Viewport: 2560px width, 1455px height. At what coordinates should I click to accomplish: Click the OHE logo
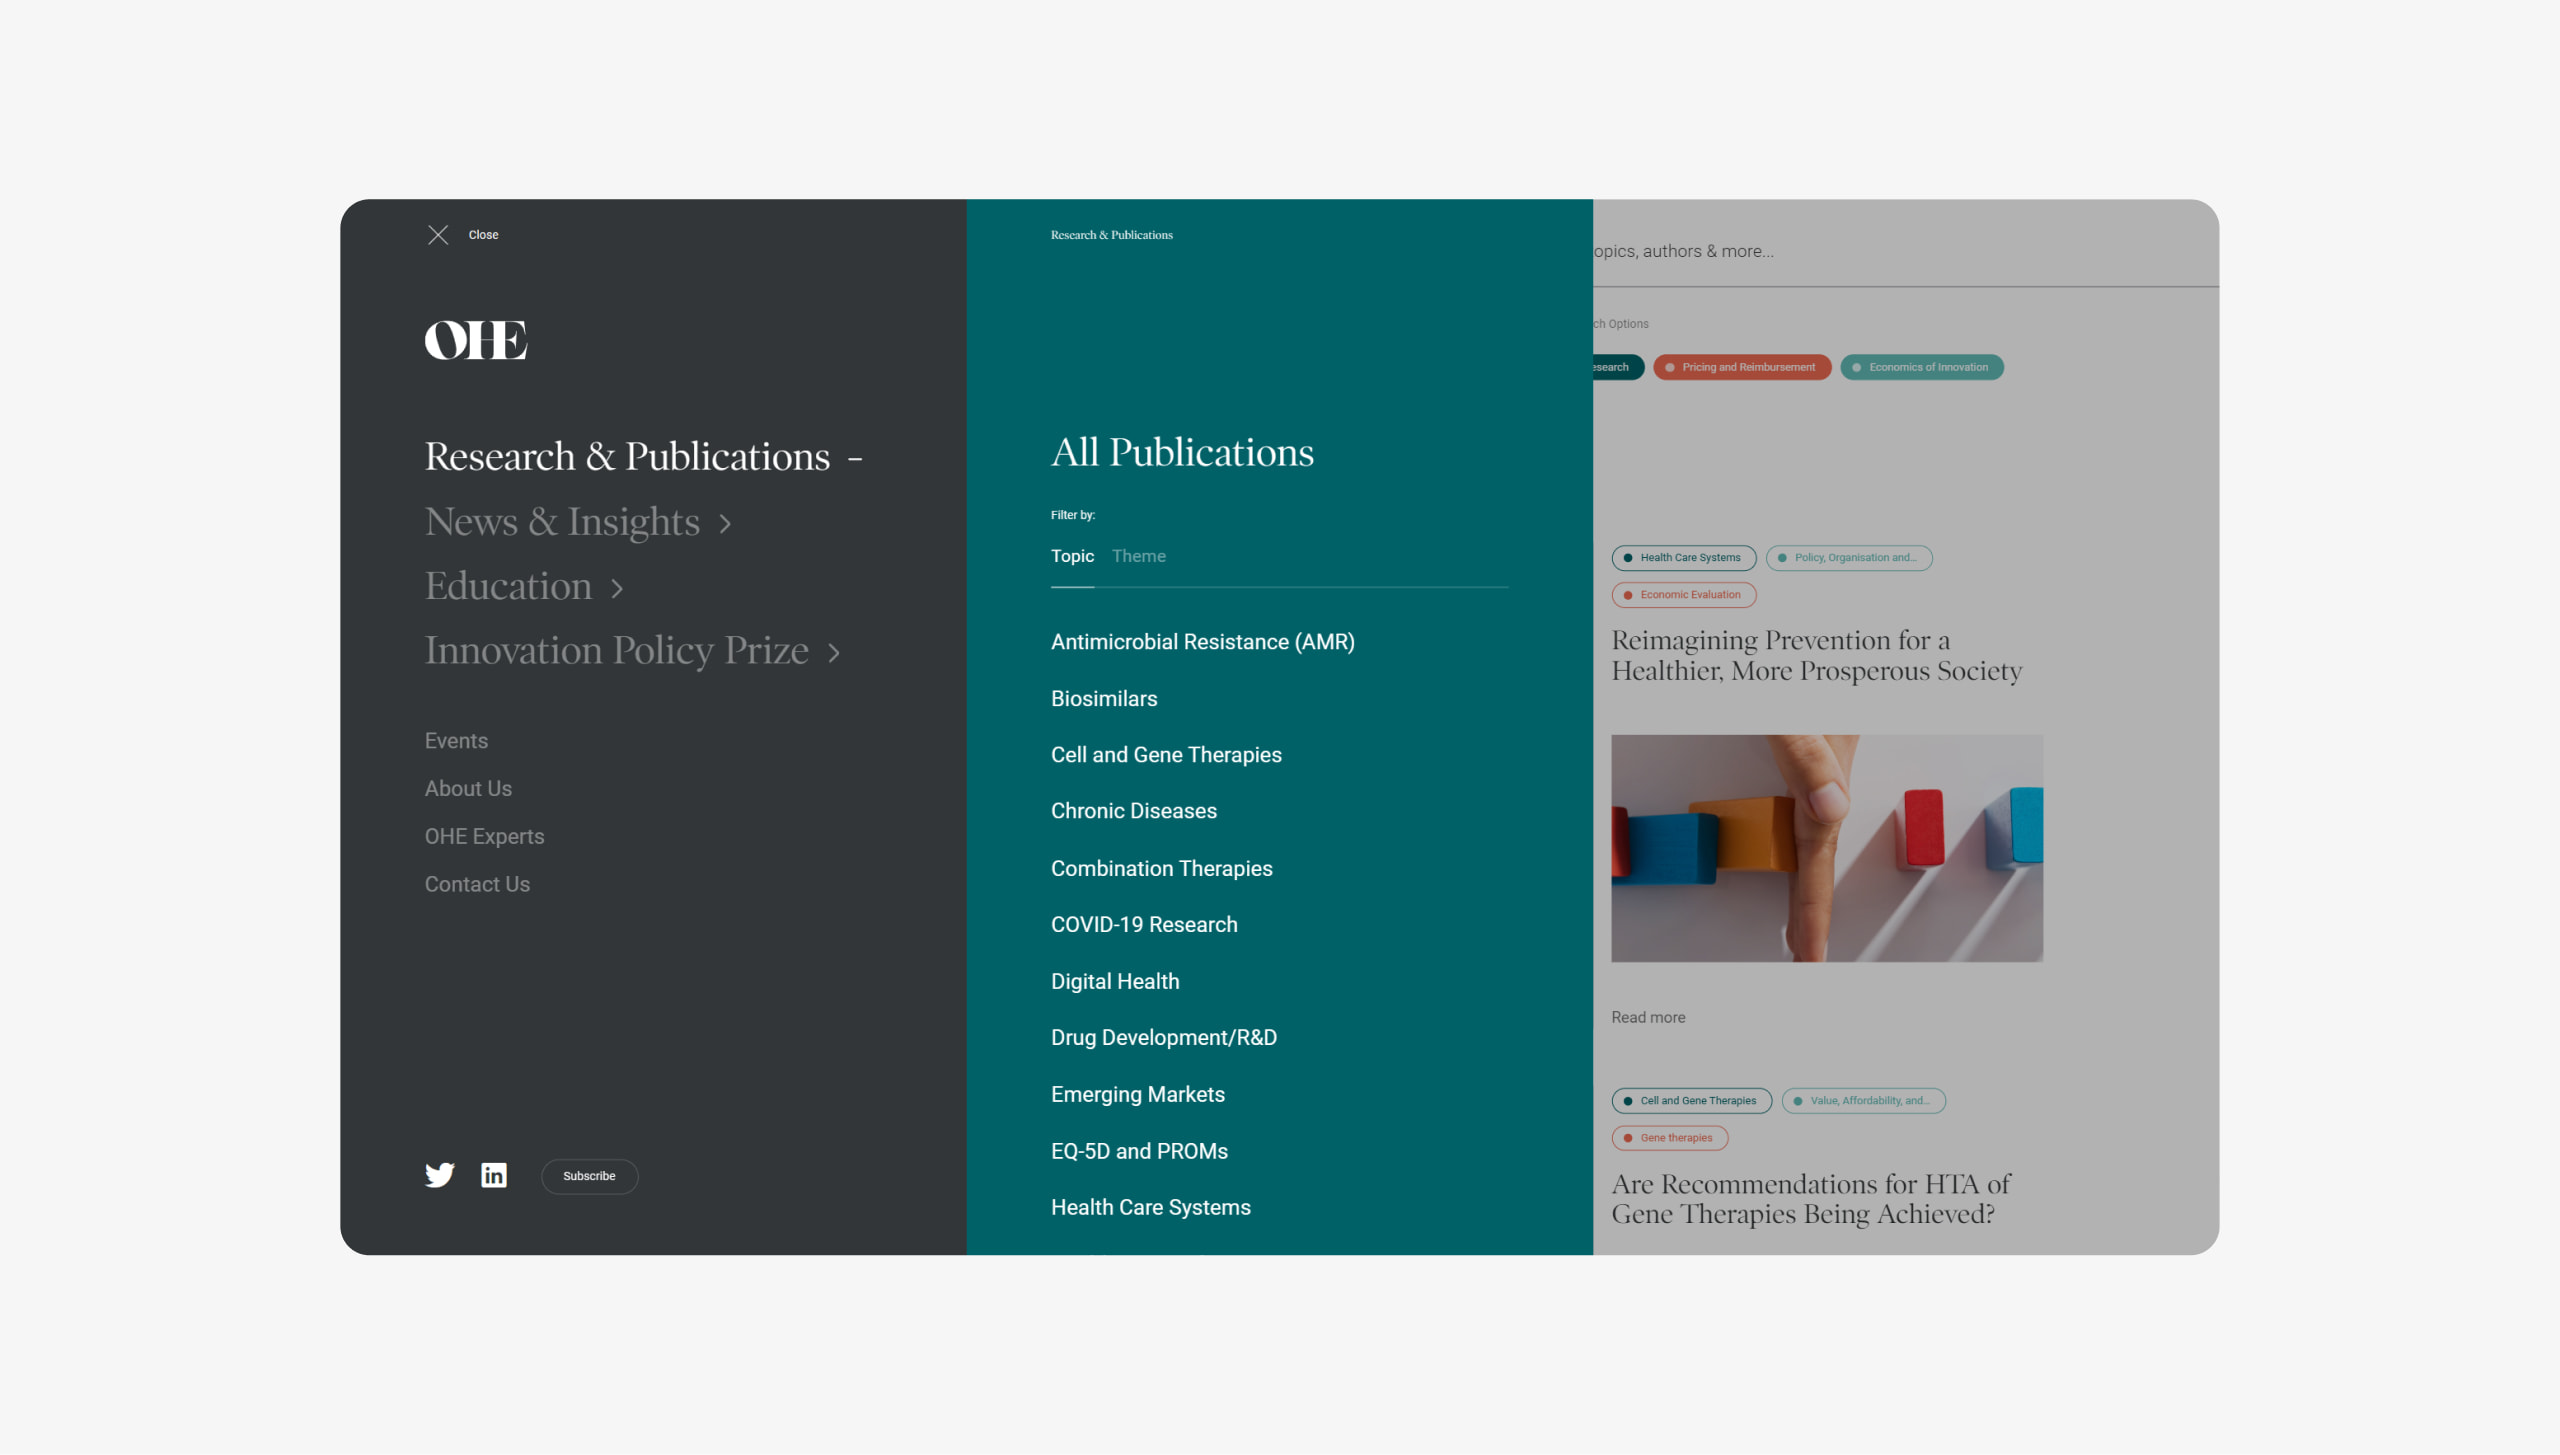(x=475, y=340)
